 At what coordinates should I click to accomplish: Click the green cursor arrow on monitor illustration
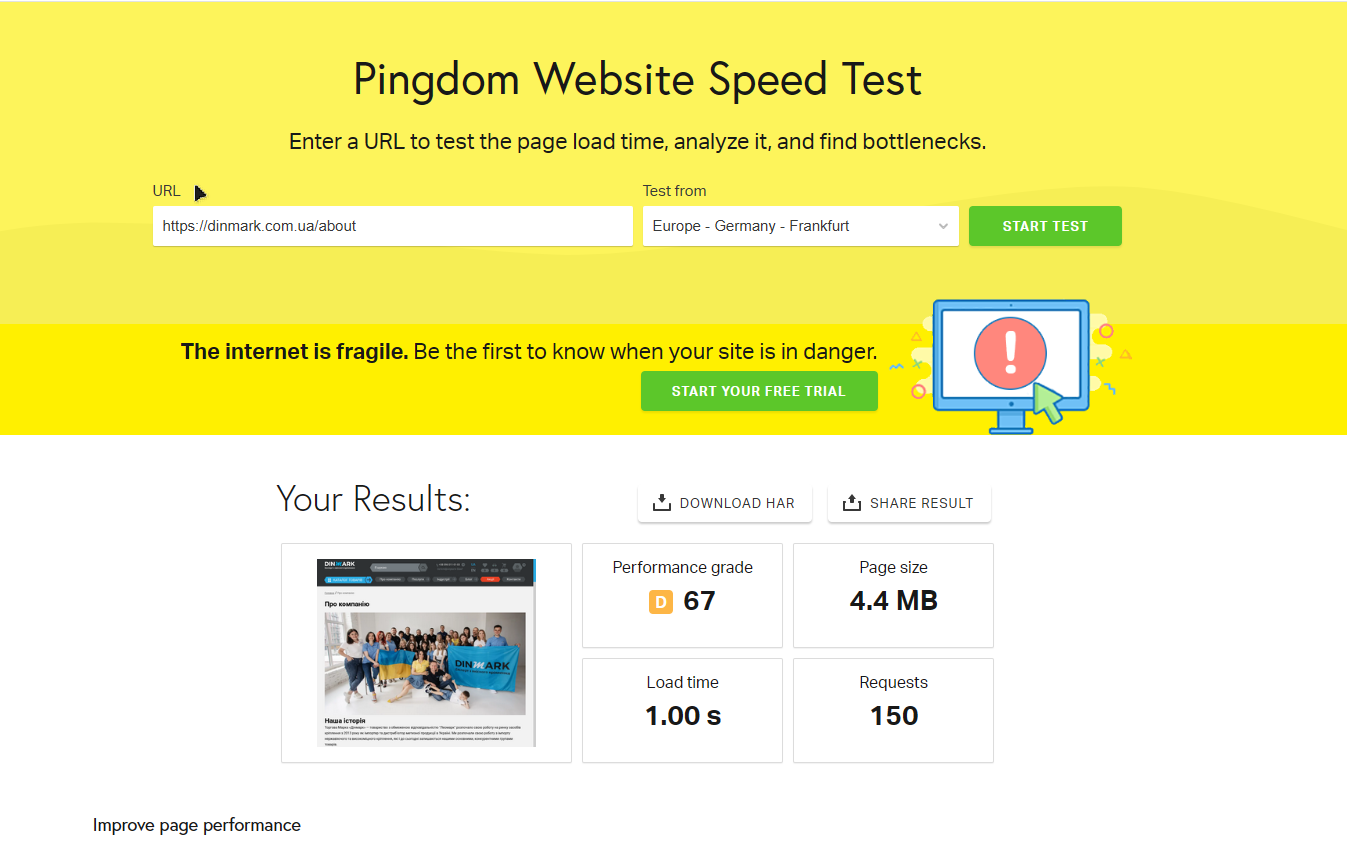(1047, 402)
